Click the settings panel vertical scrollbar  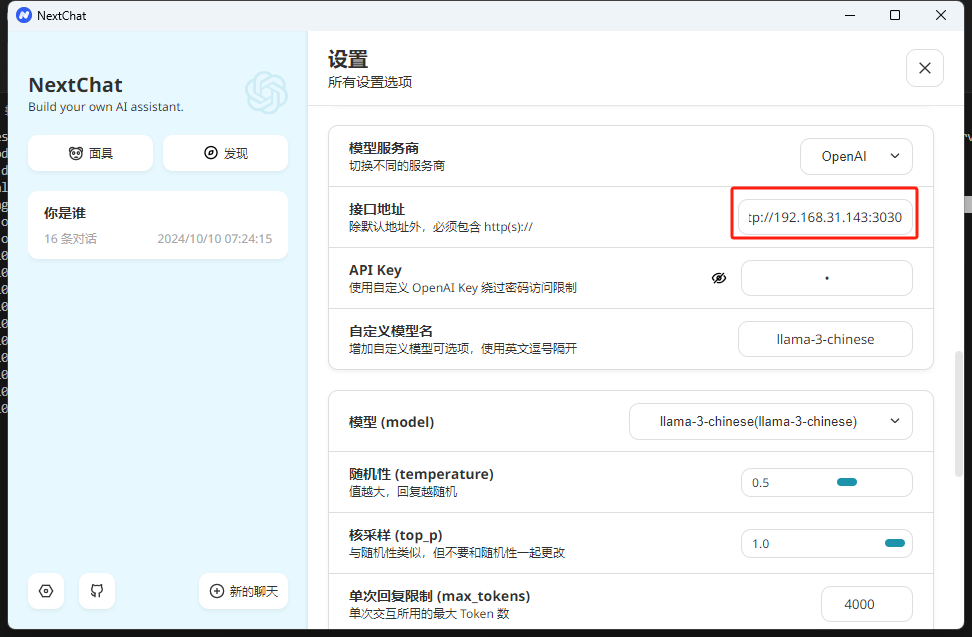pyautogui.click(x=958, y=413)
